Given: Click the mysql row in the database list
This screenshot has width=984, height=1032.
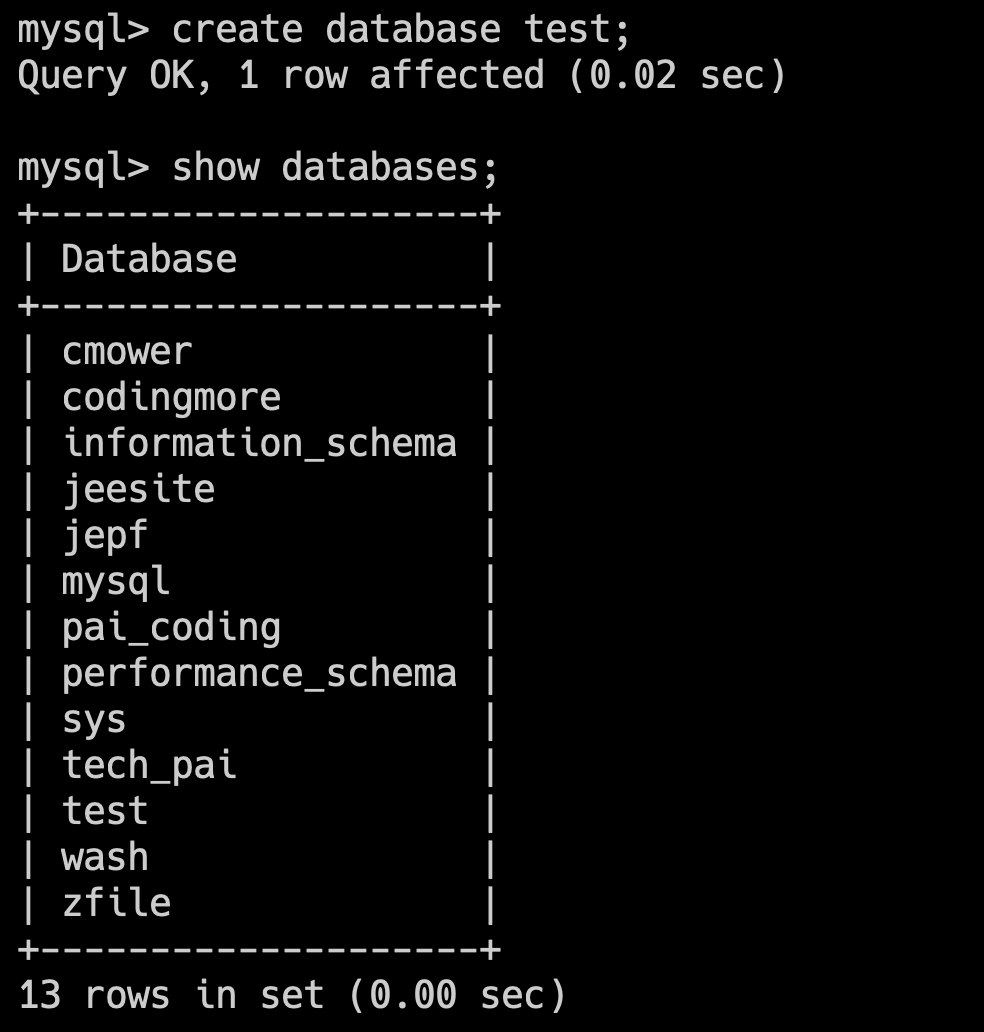Looking at the screenshot, I should point(116,581).
